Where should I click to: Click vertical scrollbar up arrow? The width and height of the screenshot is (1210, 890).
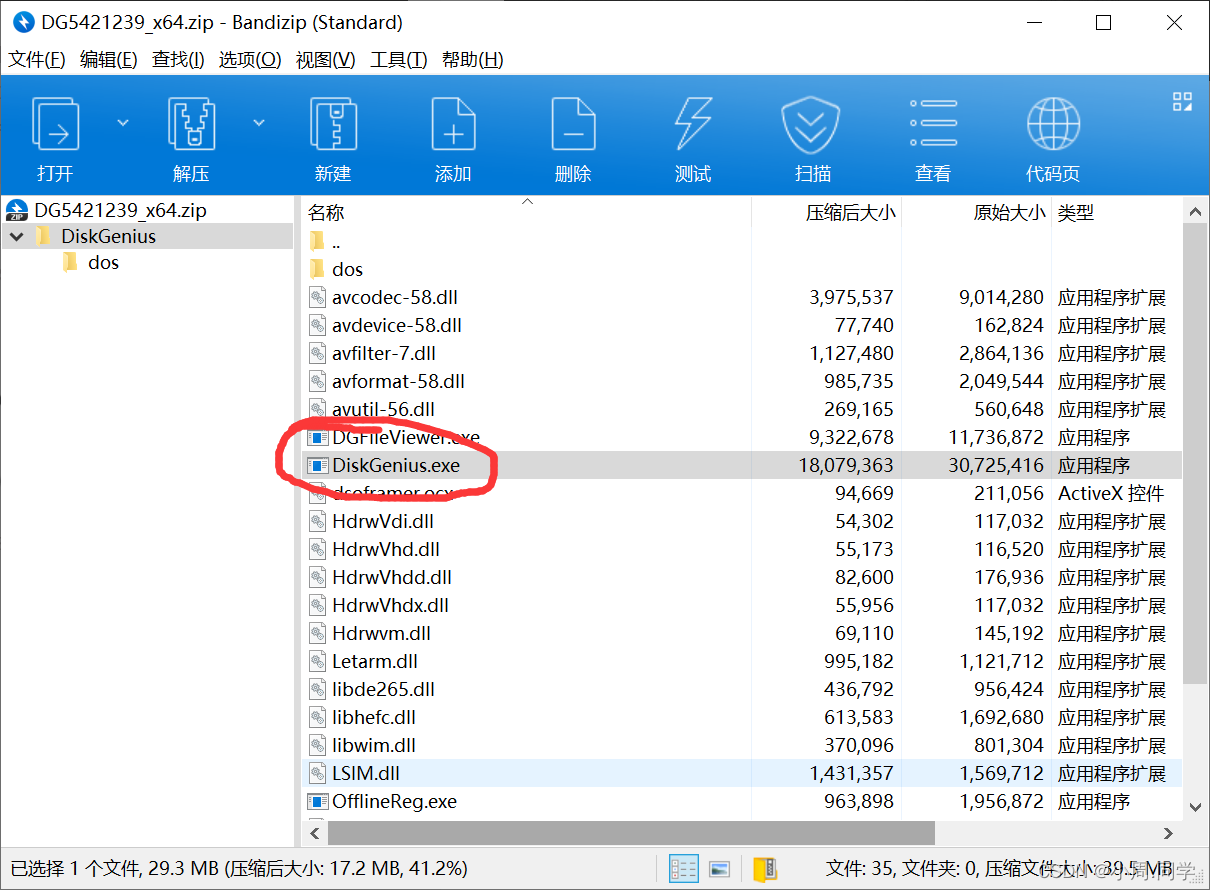pyautogui.click(x=1194, y=211)
